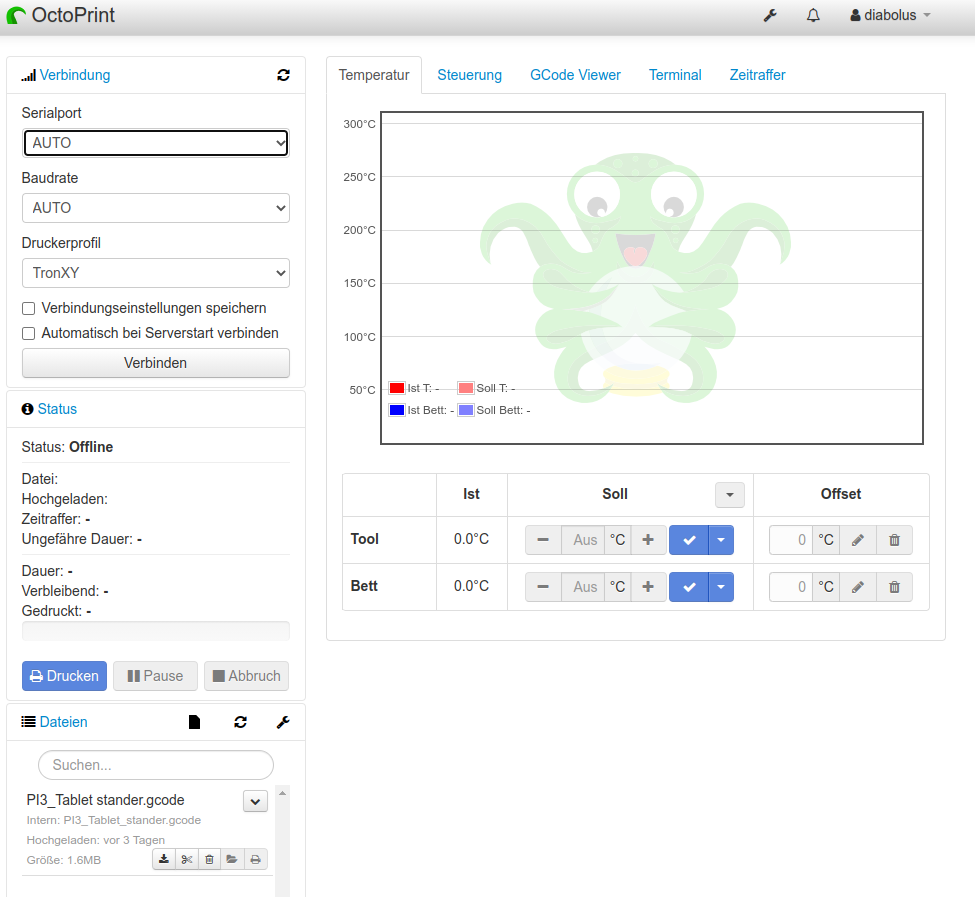
Task: Open the Druckerprofil TronXY dropdown
Action: pos(155,273)
